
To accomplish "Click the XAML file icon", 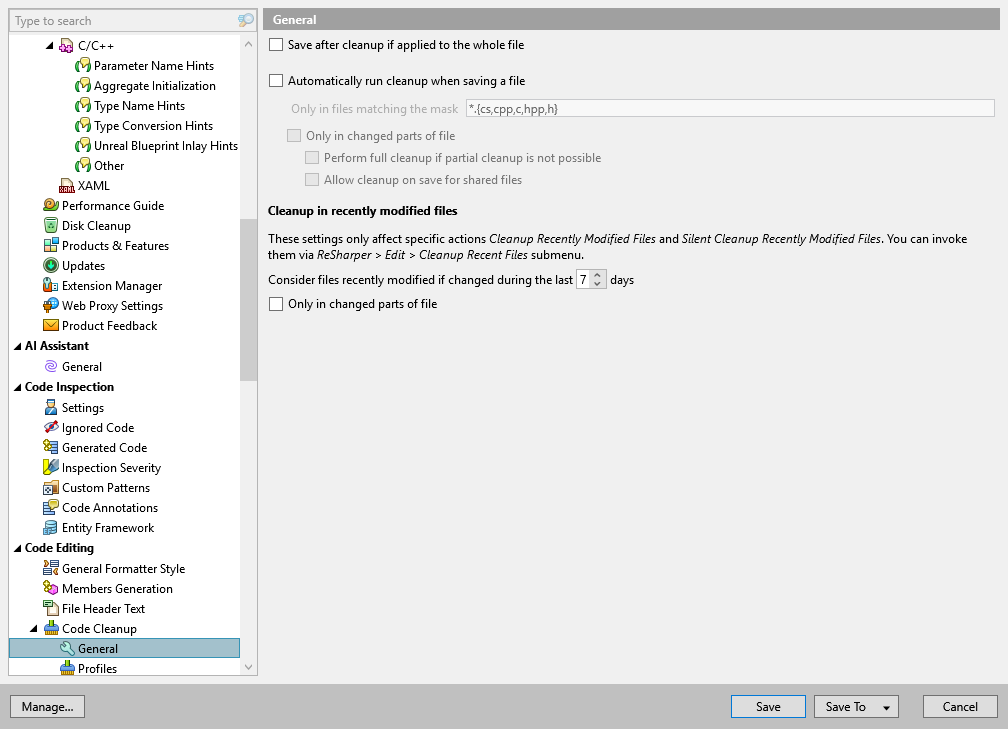I will pos(66,186).
